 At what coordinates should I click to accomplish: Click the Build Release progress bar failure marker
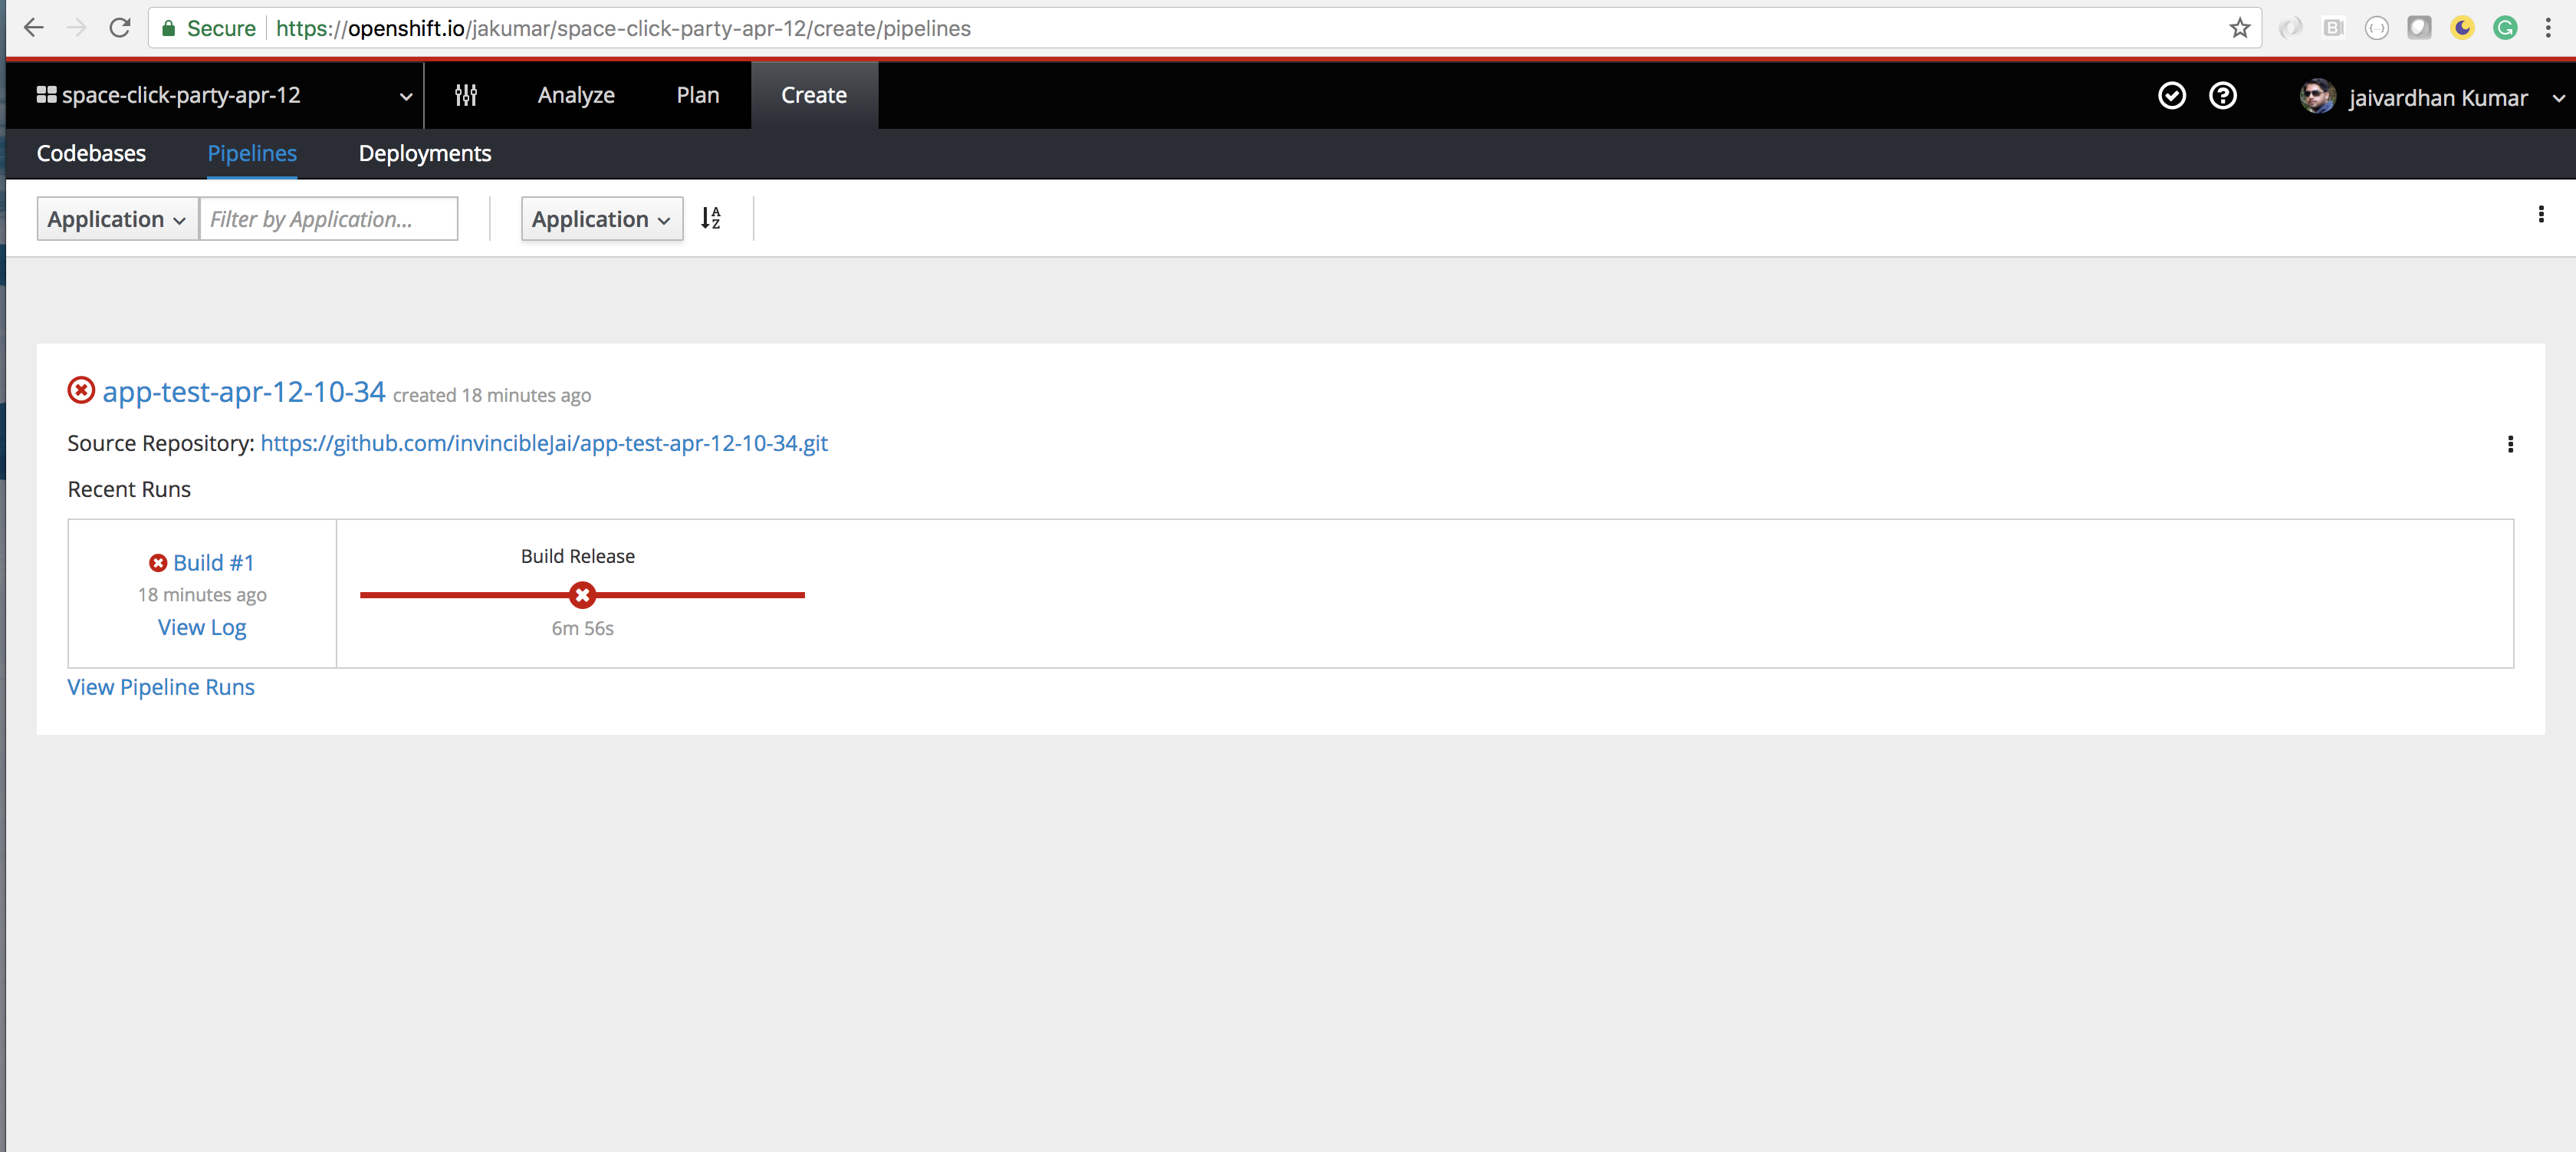(582, 595)
